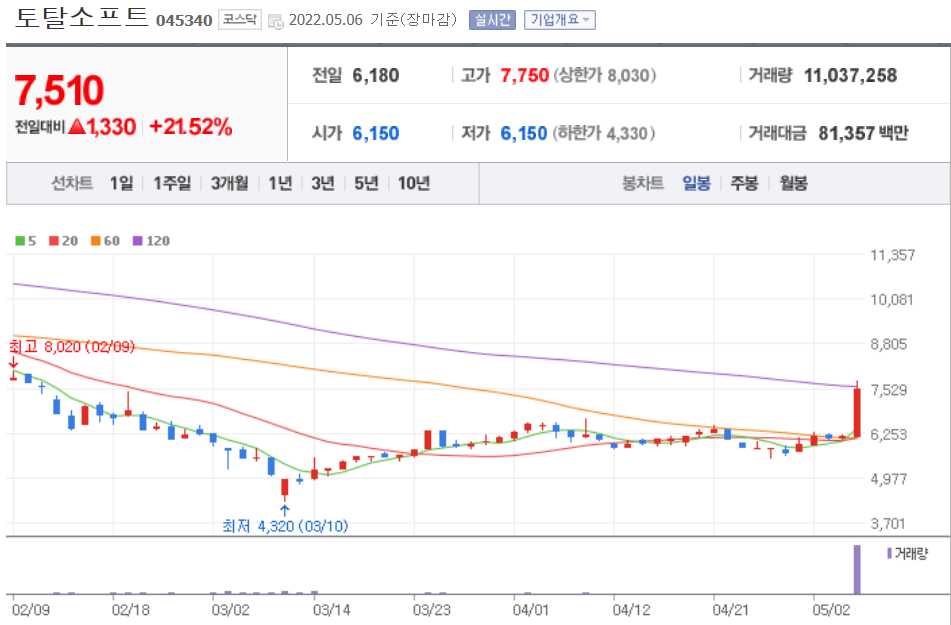Click the 거래대금 value 81,357 백만

[x=863, y=133]
